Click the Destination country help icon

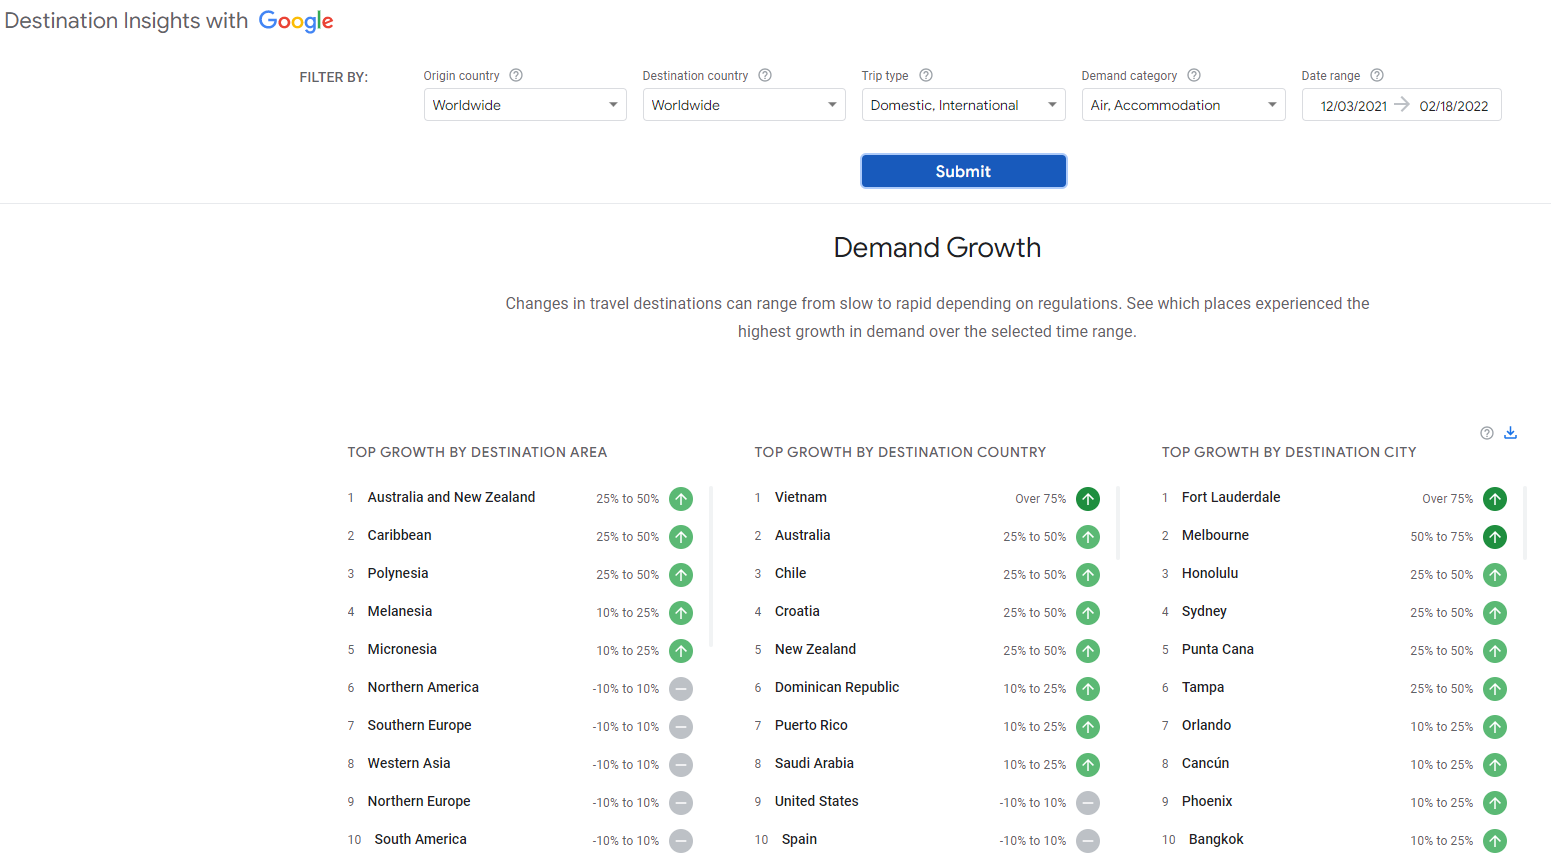click(x=765, y=75)
